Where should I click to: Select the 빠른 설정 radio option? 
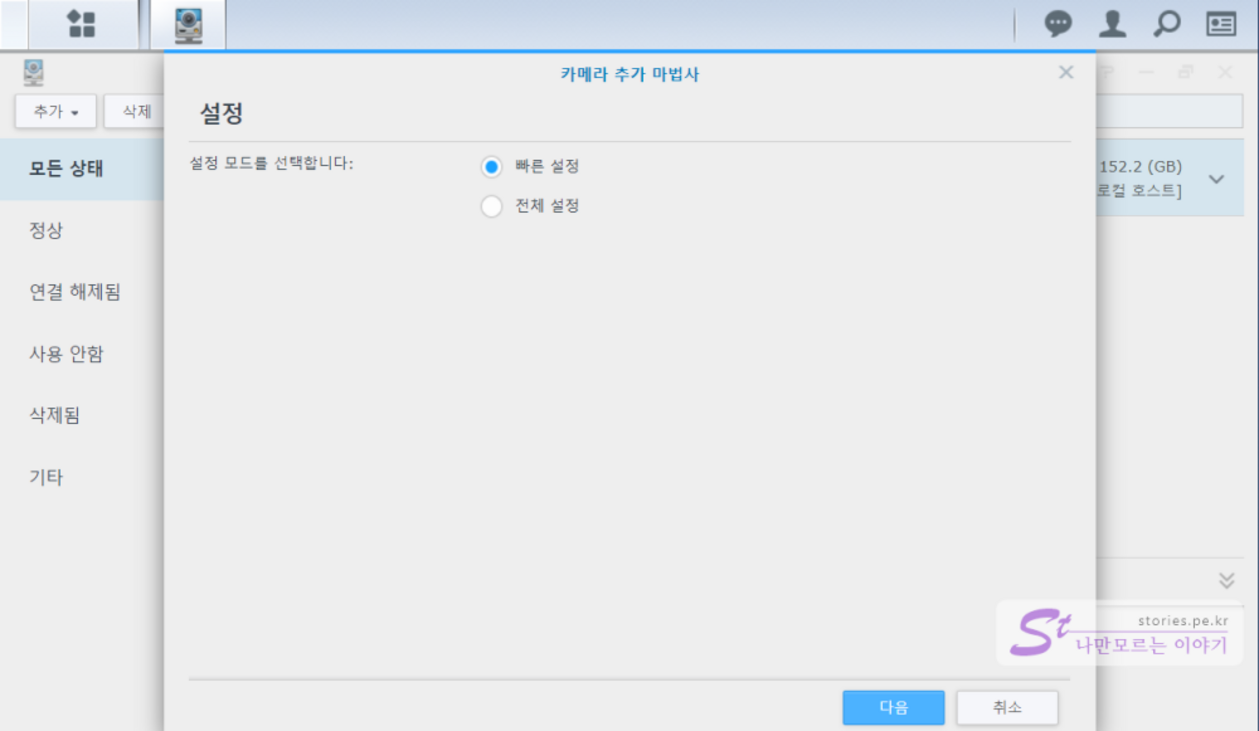tap(491, 167)
